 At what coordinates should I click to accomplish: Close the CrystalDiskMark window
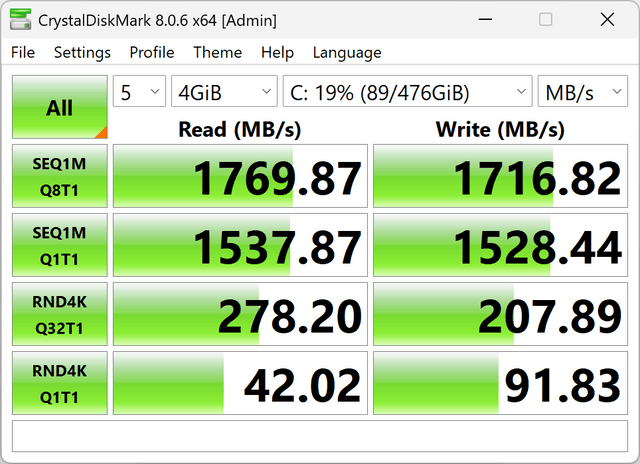point(607,19)
